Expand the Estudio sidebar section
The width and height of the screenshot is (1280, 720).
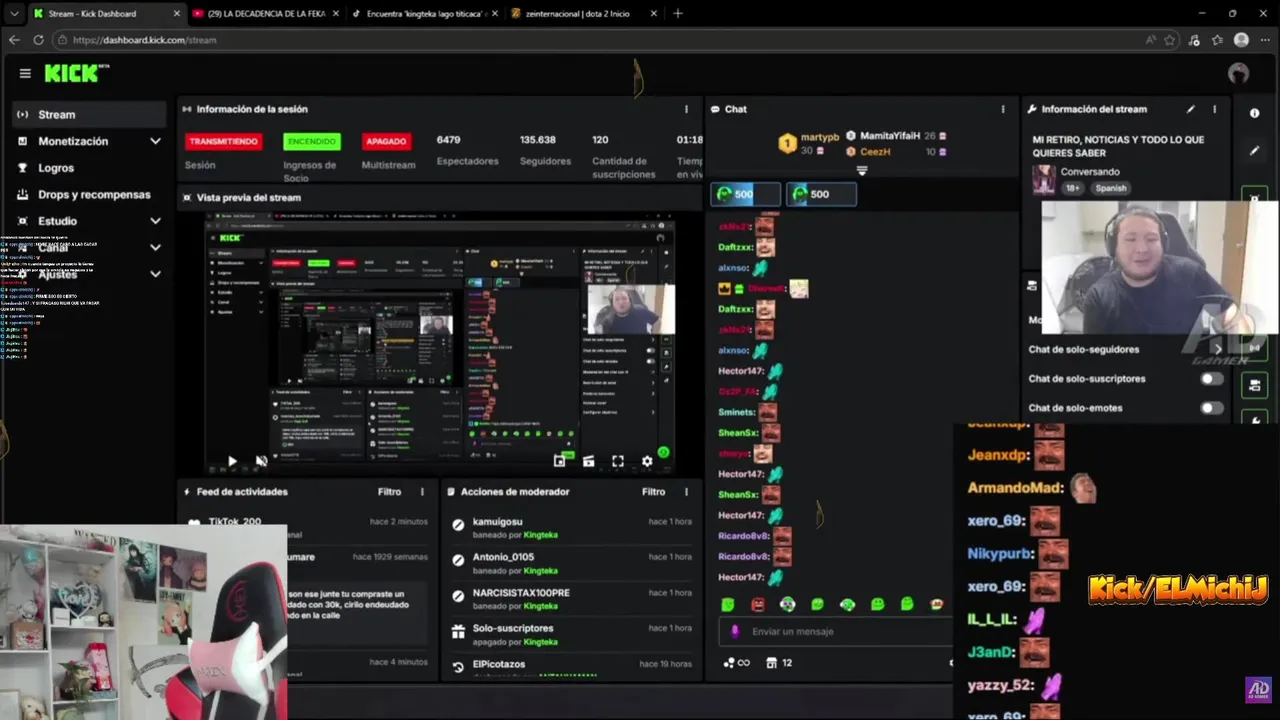pyautogui.click(x=155, y=221)
